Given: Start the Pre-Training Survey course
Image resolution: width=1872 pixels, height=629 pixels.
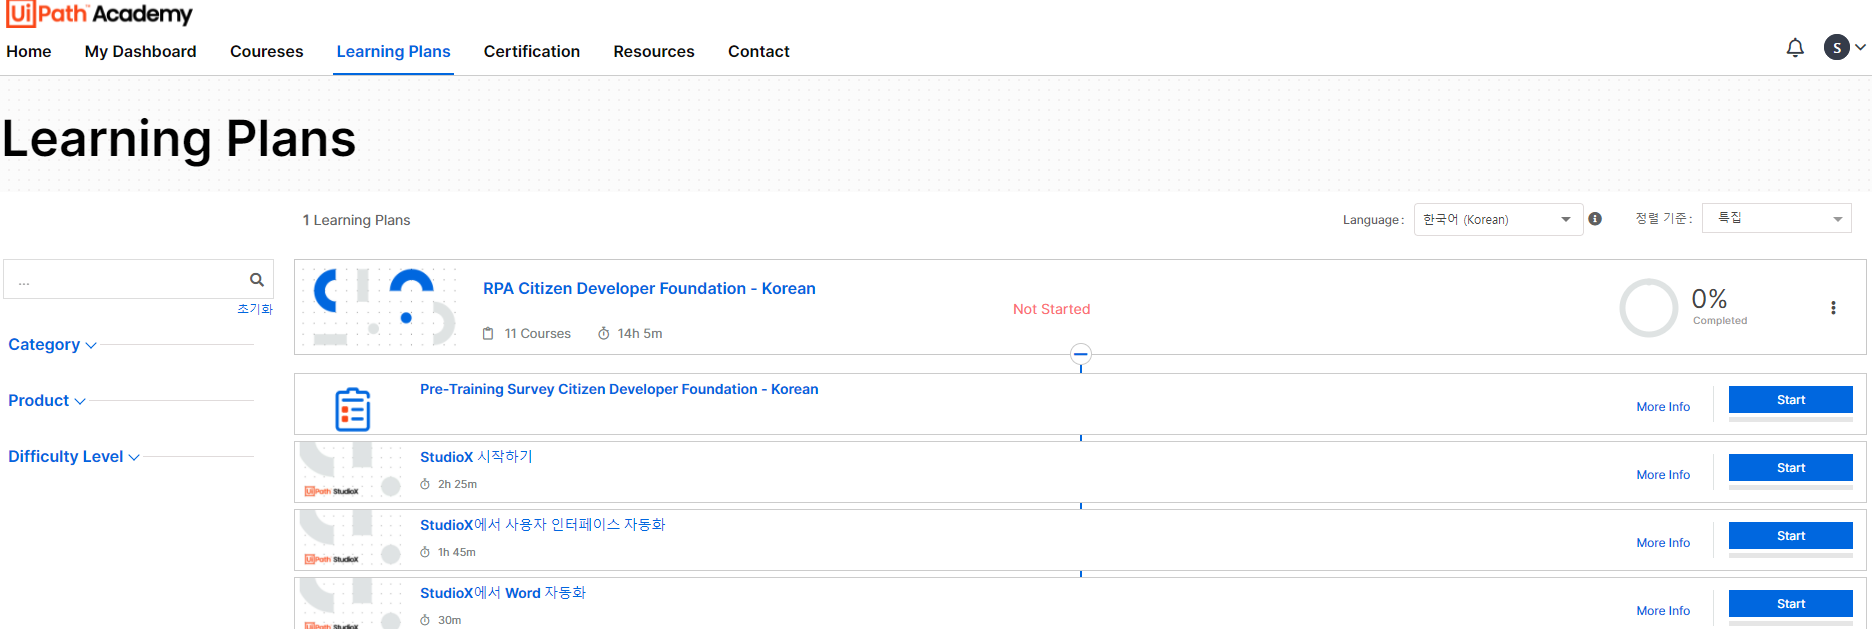Looking at the screenshot, I should pos(1791,400).
